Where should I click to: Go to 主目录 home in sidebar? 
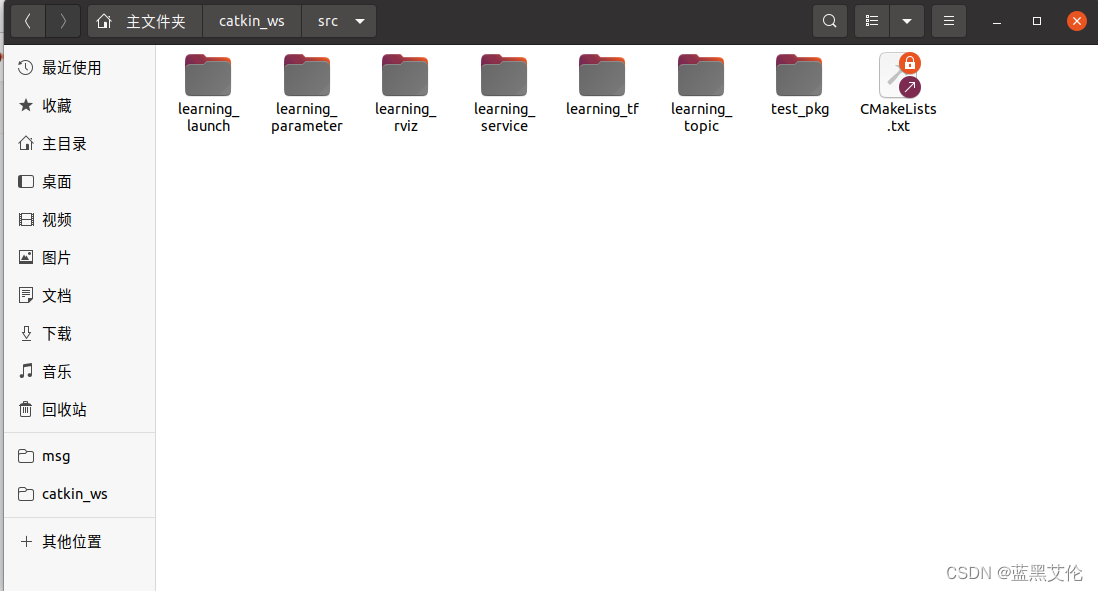80,144
